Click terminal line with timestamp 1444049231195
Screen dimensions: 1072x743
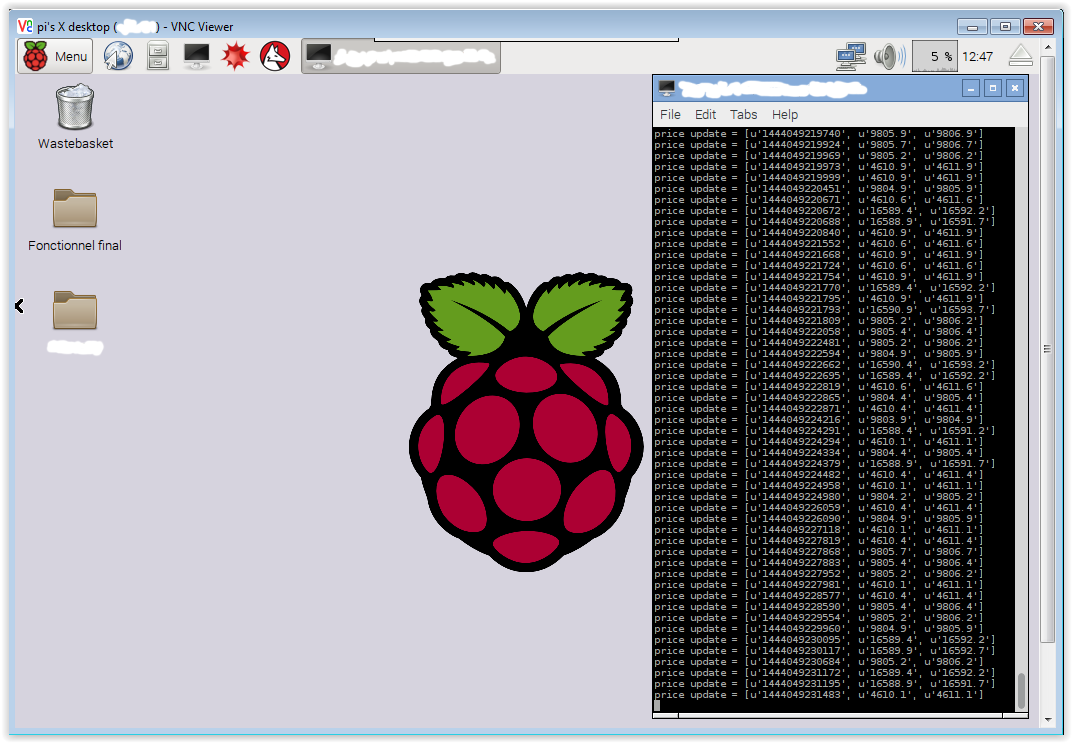tap(825, 684)
